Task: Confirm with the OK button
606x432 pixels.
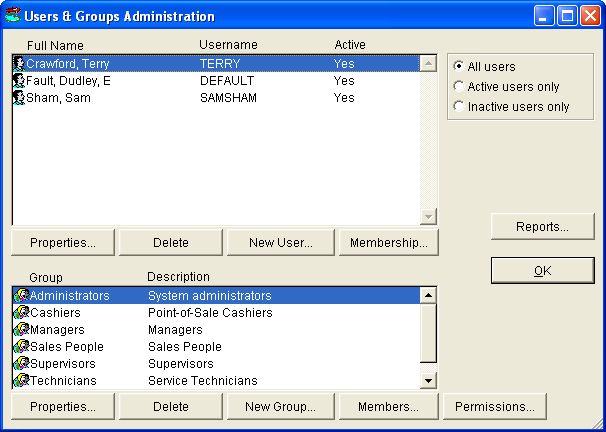Action: (543, 270)
